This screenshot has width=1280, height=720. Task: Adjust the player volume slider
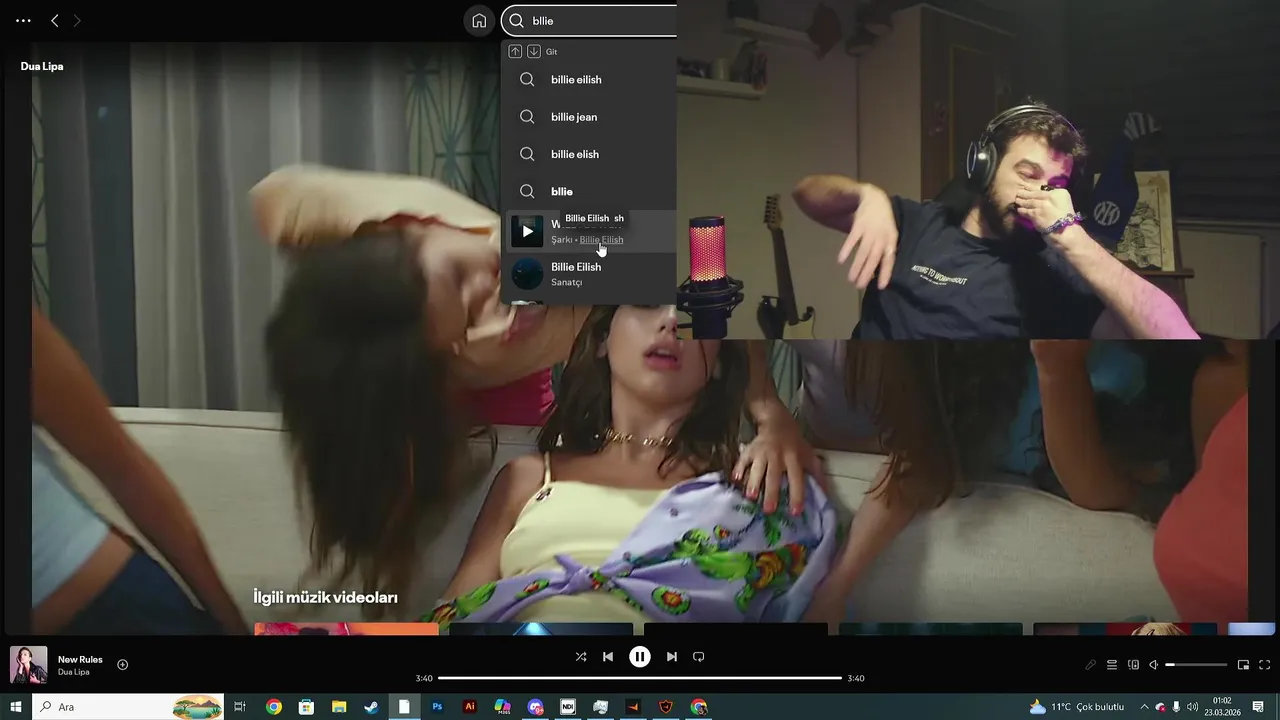(1196, 665)
